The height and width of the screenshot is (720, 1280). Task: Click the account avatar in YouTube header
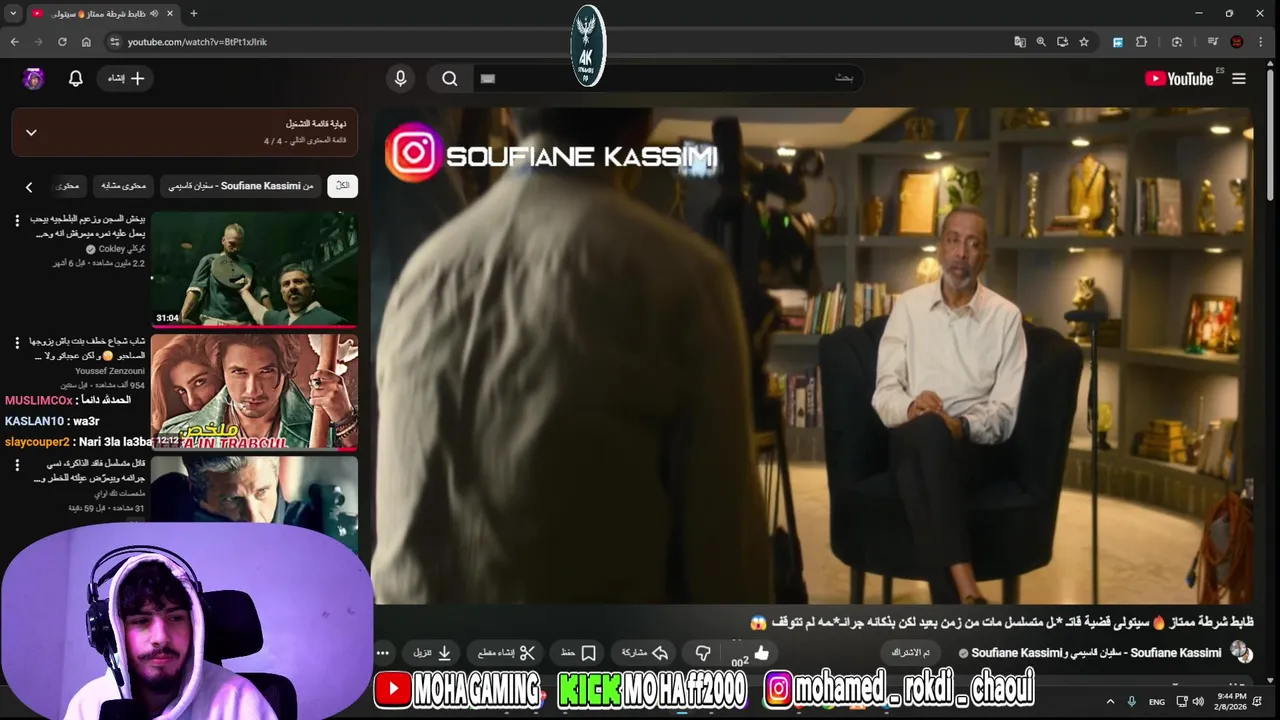[34, 78]
